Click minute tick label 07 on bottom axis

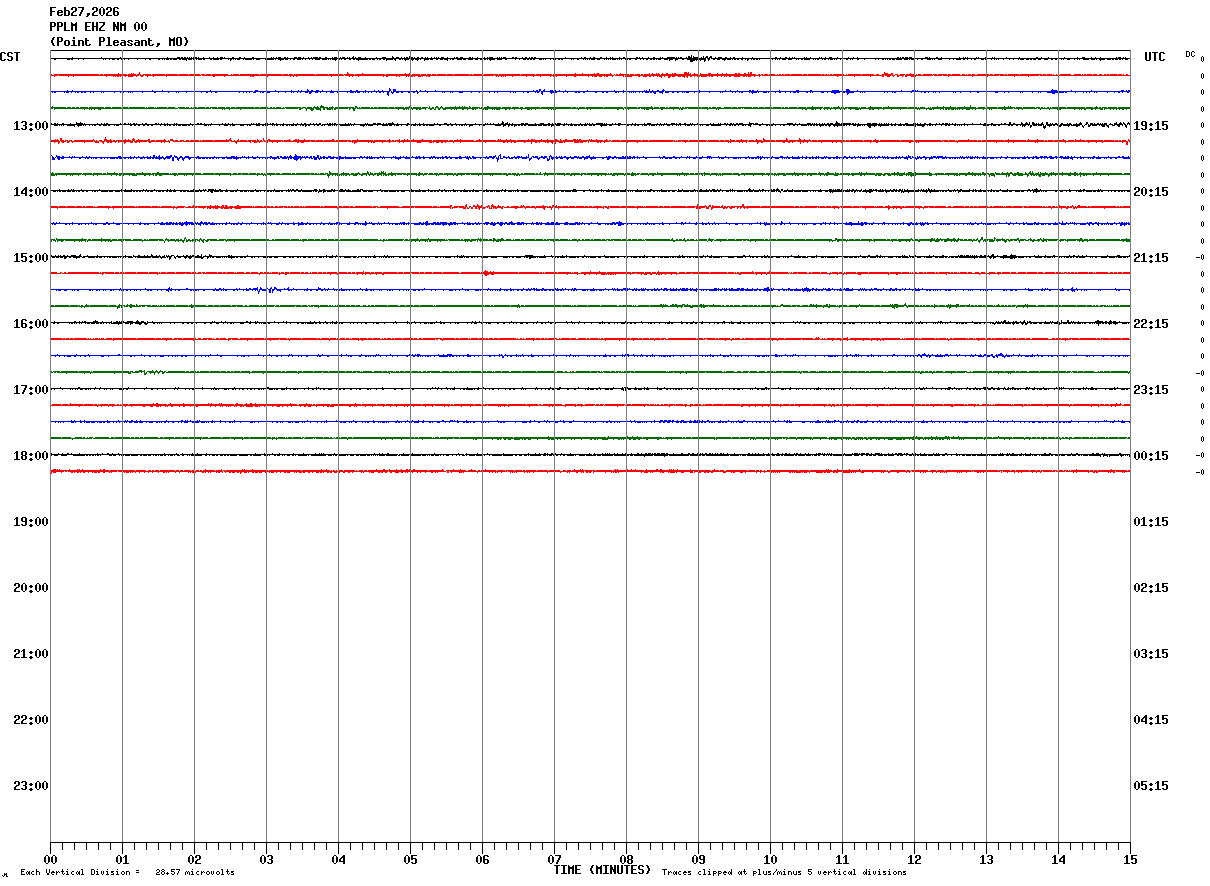point(554,859)
